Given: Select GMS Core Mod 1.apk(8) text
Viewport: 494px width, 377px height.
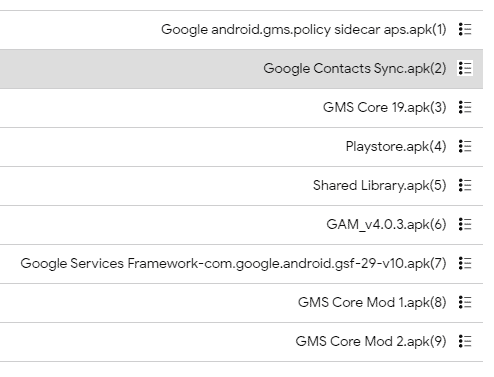Looking at the screenshot, I should [372, 303].
